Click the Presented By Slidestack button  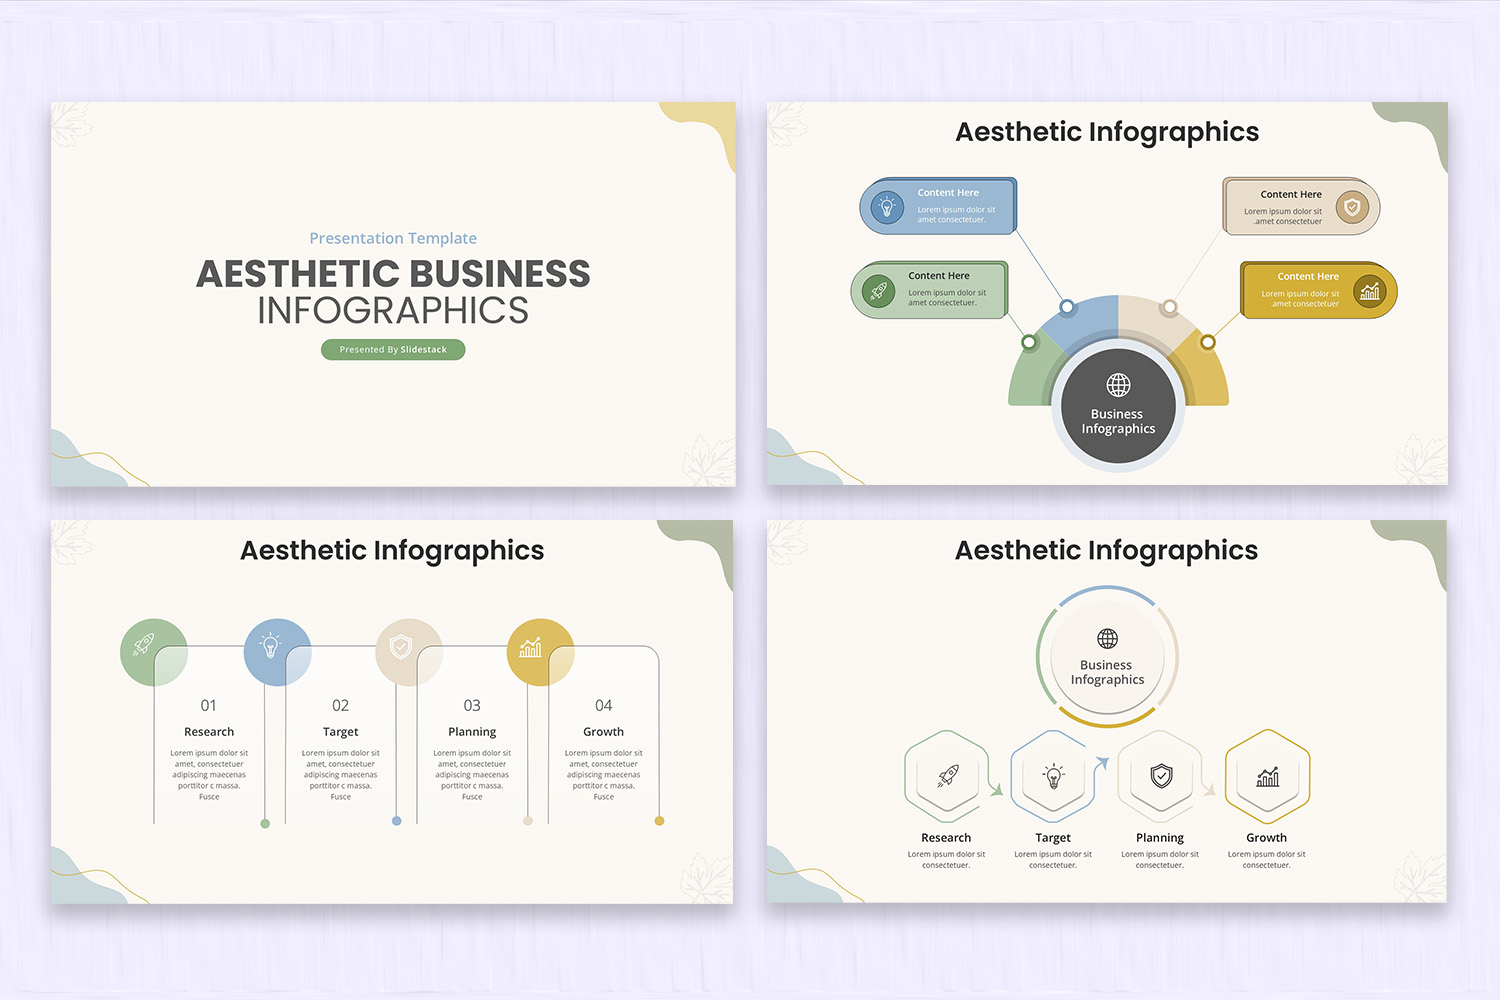click(x=393, y=349)
